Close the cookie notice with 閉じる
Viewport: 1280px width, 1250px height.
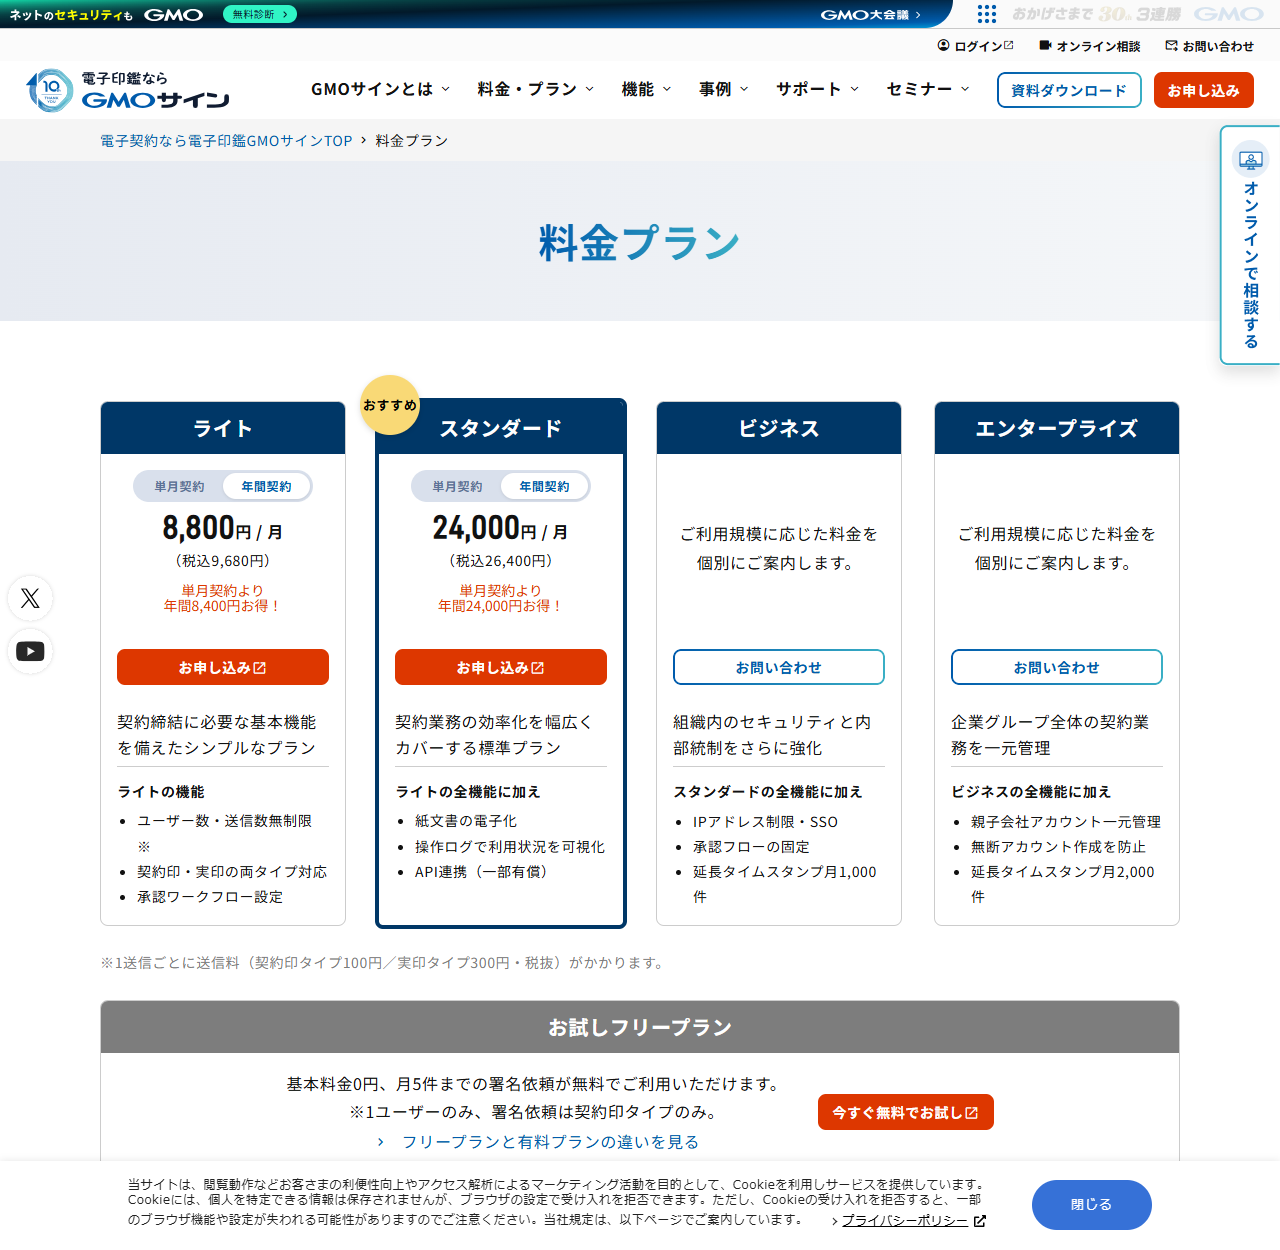(1092, 1205)
